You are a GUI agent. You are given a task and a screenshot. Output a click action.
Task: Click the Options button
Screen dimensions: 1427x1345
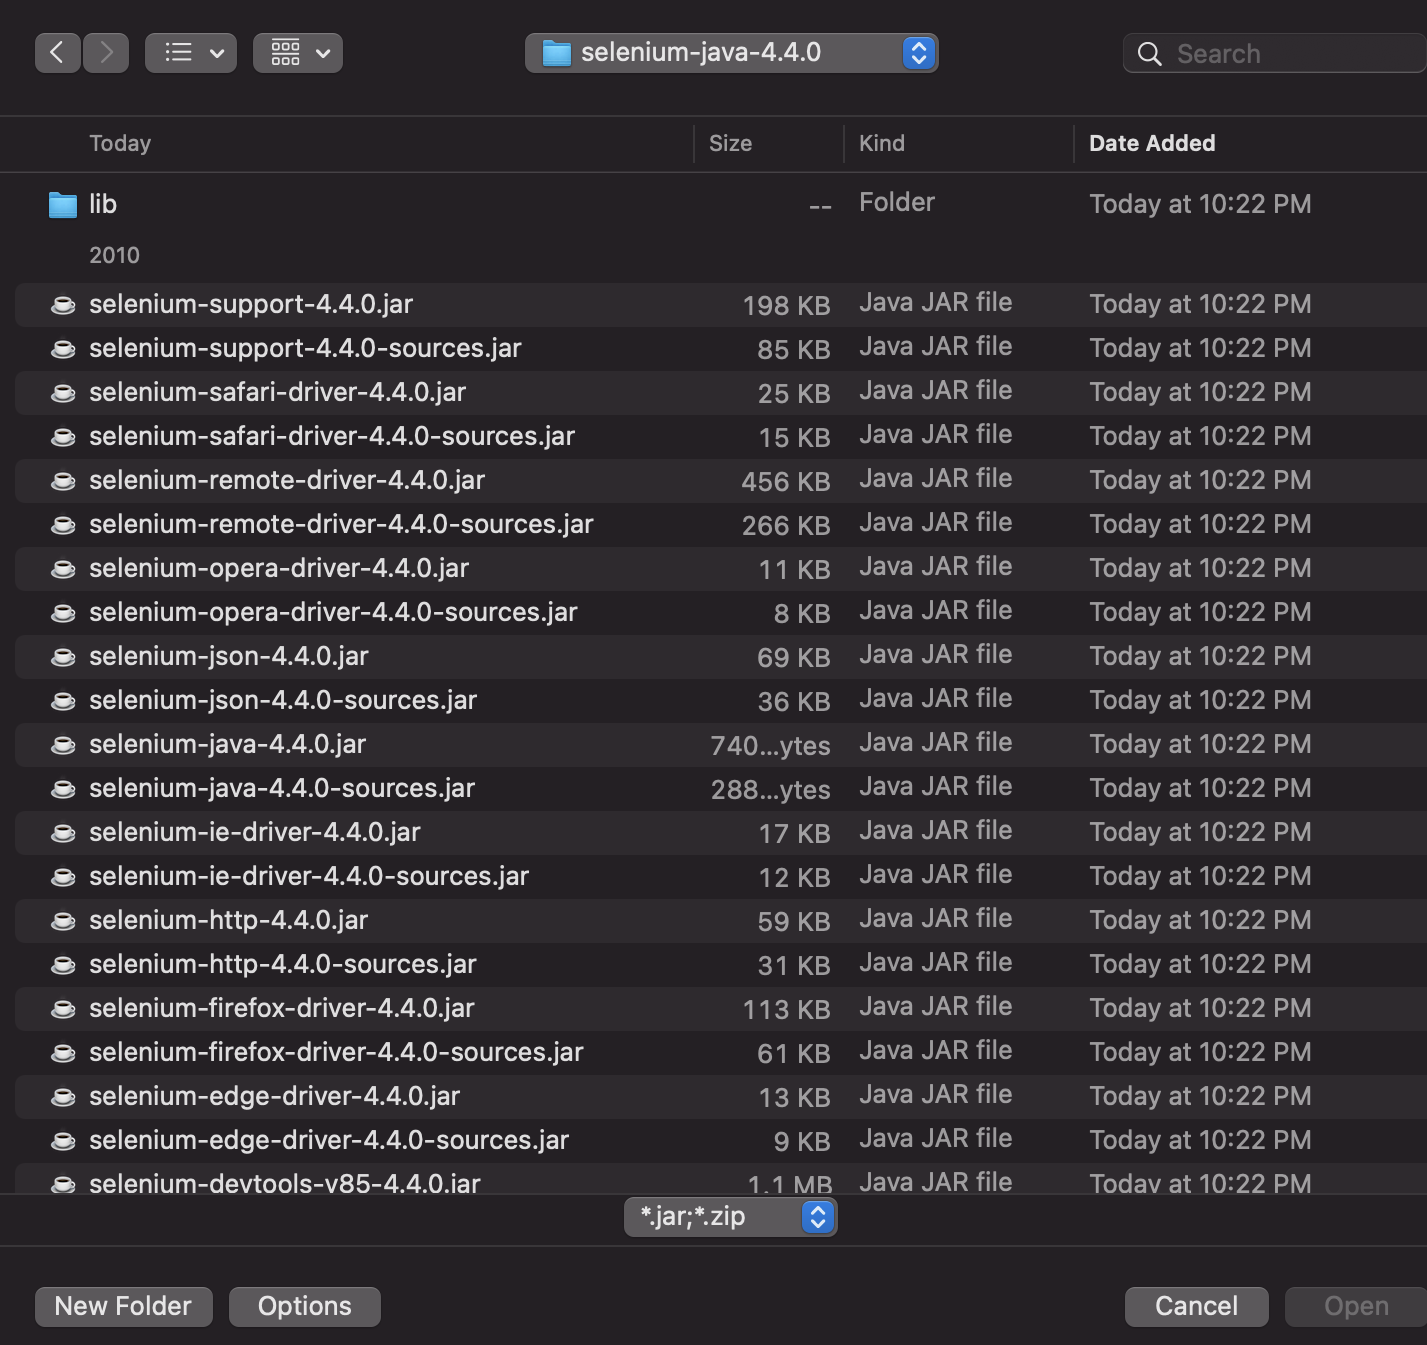click(x=305, y=1306)
